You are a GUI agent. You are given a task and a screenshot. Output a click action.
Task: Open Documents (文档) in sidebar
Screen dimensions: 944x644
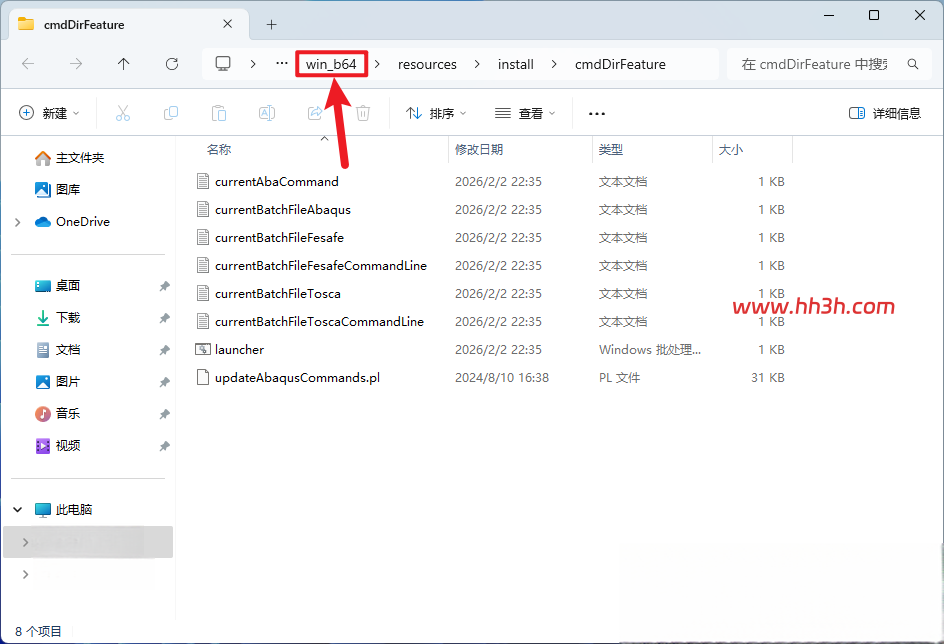click(58, 350)
